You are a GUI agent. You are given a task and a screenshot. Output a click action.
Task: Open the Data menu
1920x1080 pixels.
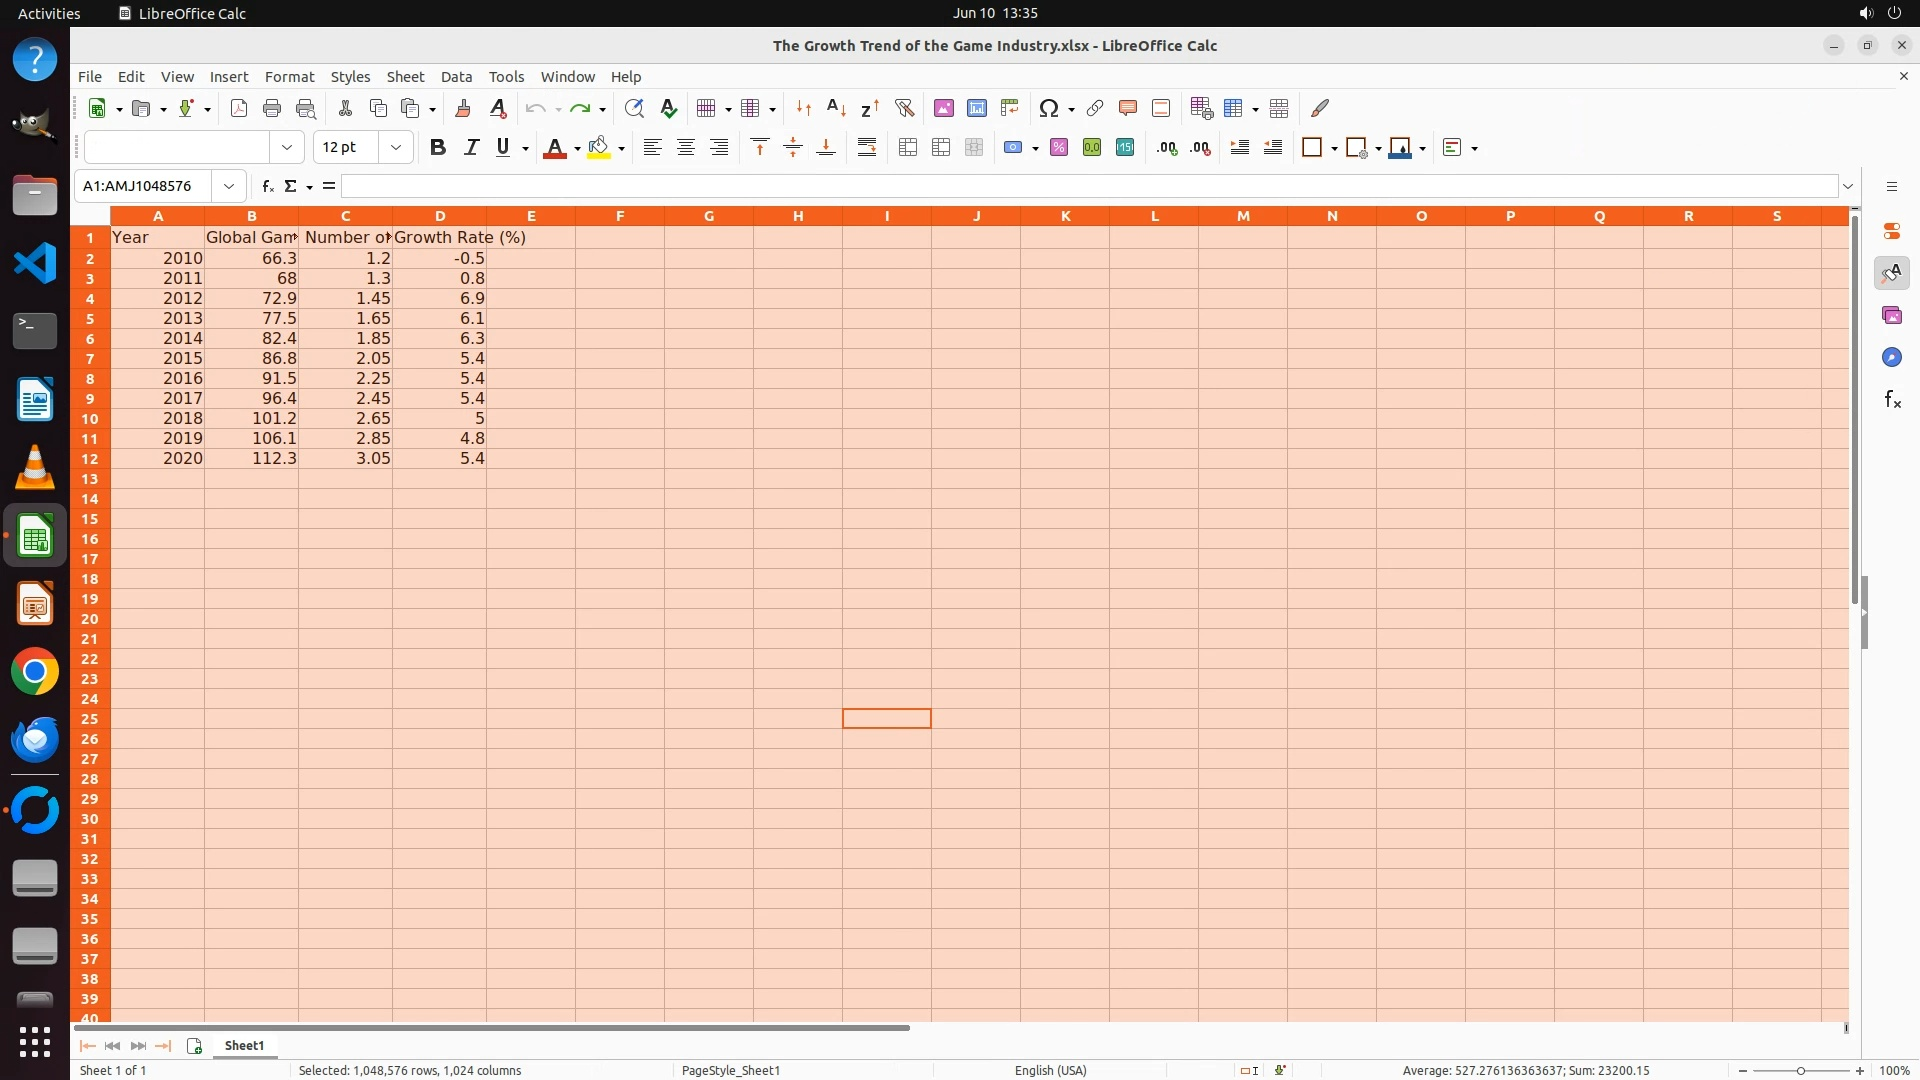456,77
